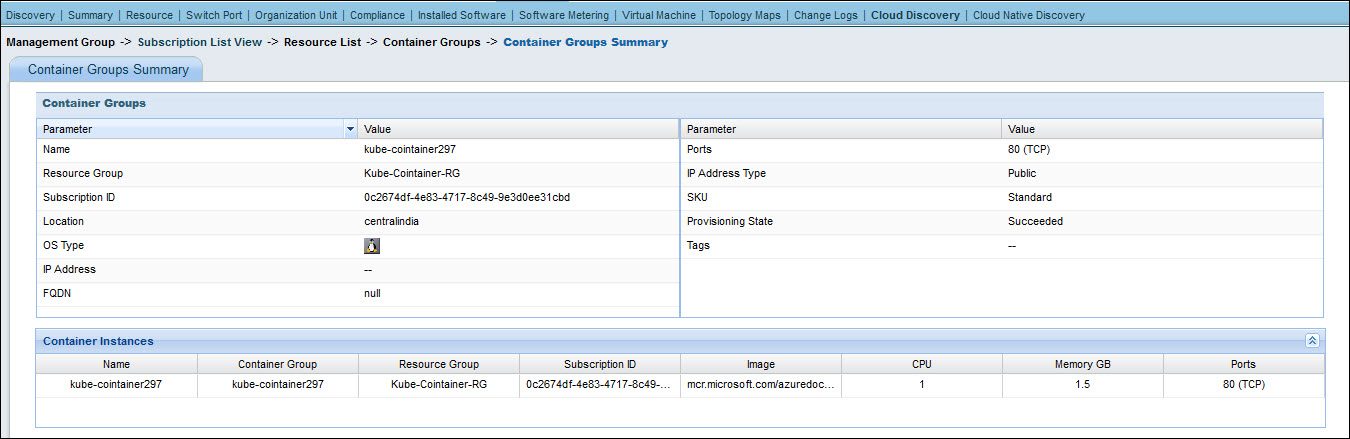Click the Container Group cell in instances row
Image resolution: width=1350 pixels, height=439 pixels.
(277, 385)
